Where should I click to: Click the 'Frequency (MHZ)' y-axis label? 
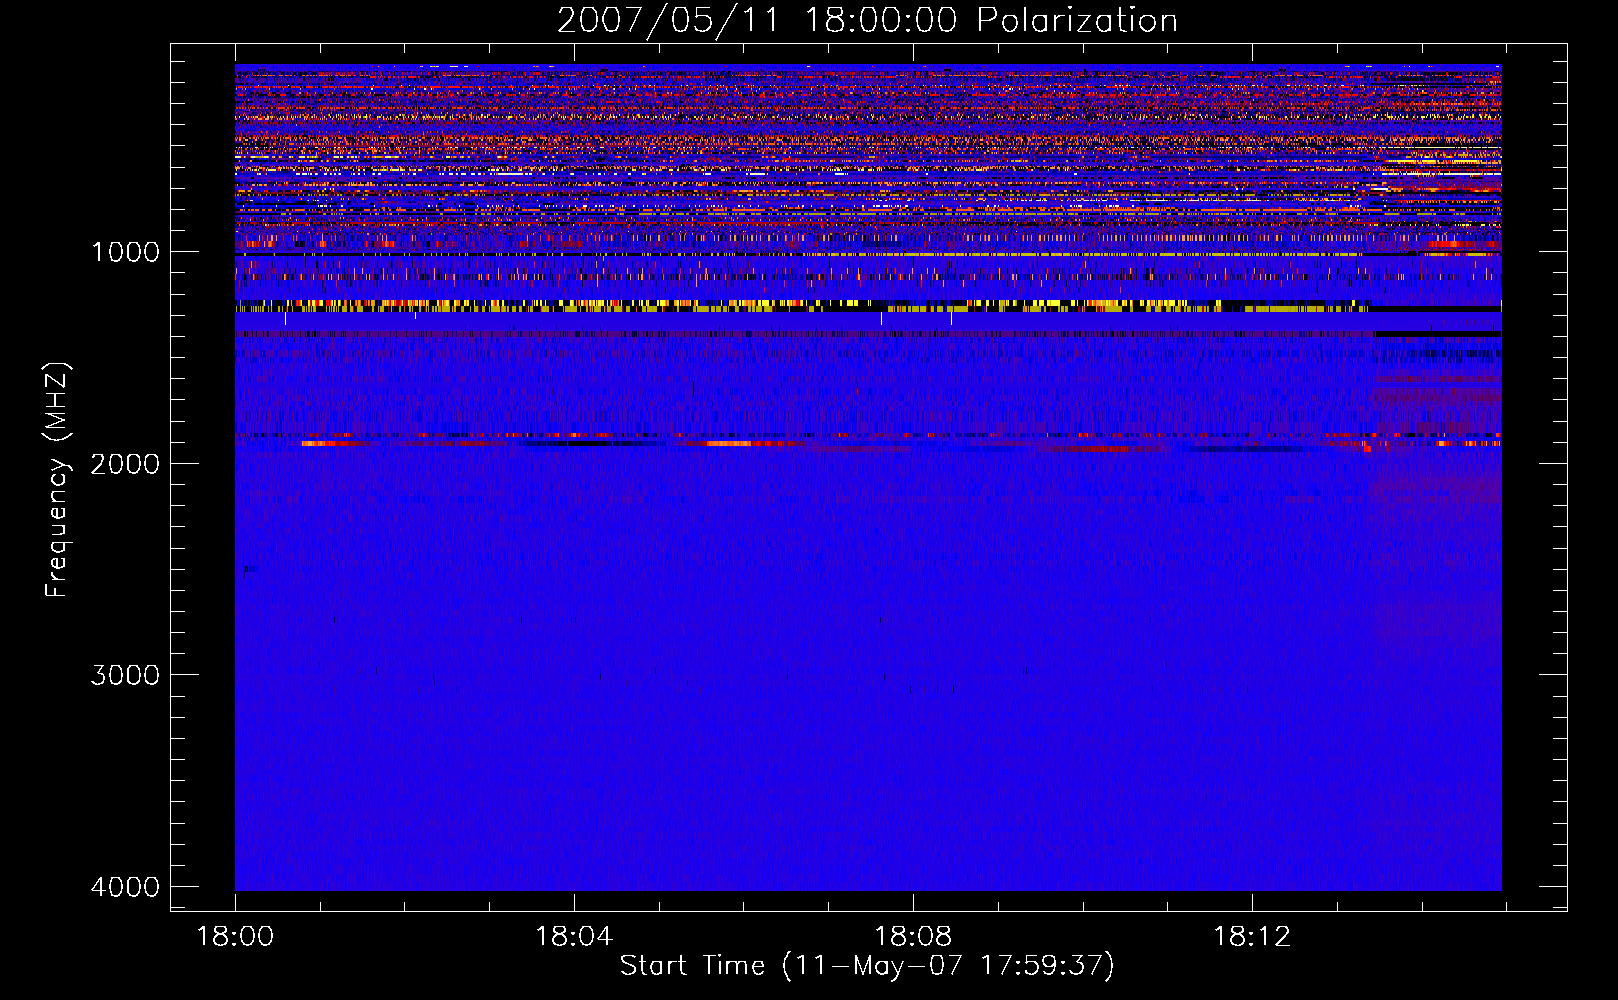point(57,480)
